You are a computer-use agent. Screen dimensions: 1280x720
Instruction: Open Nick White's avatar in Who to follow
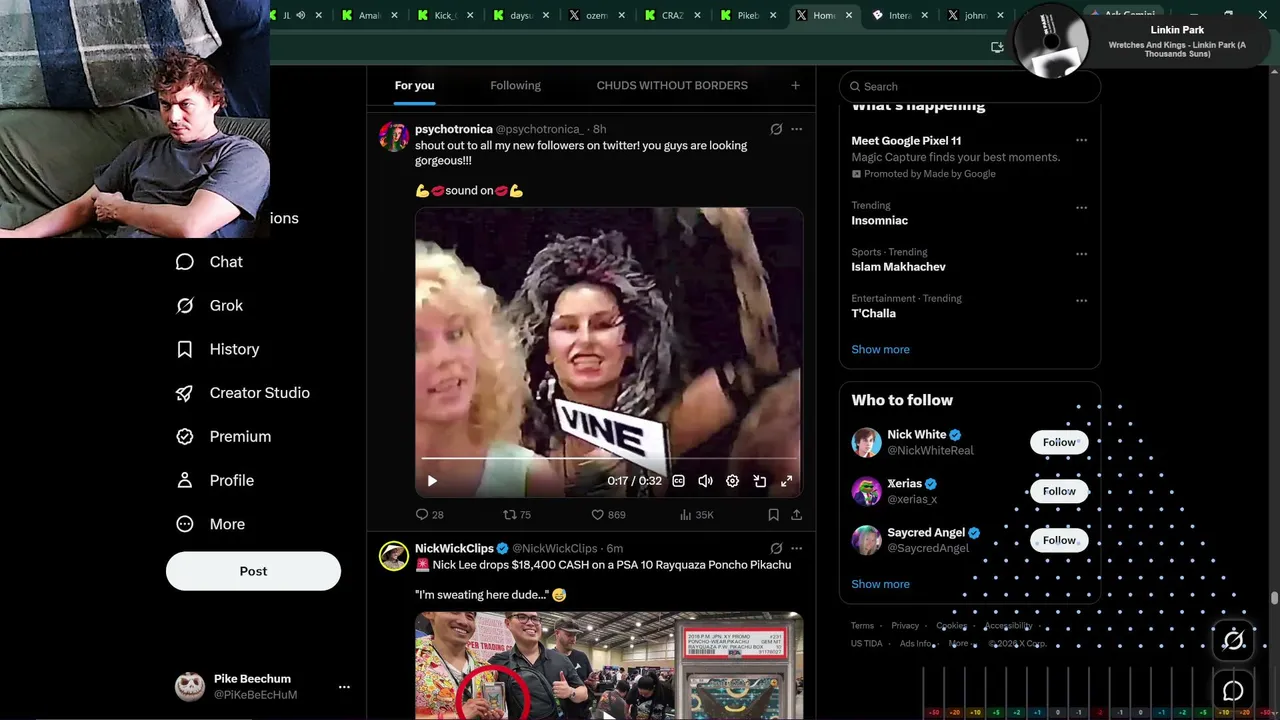click(x=866, y=442)
